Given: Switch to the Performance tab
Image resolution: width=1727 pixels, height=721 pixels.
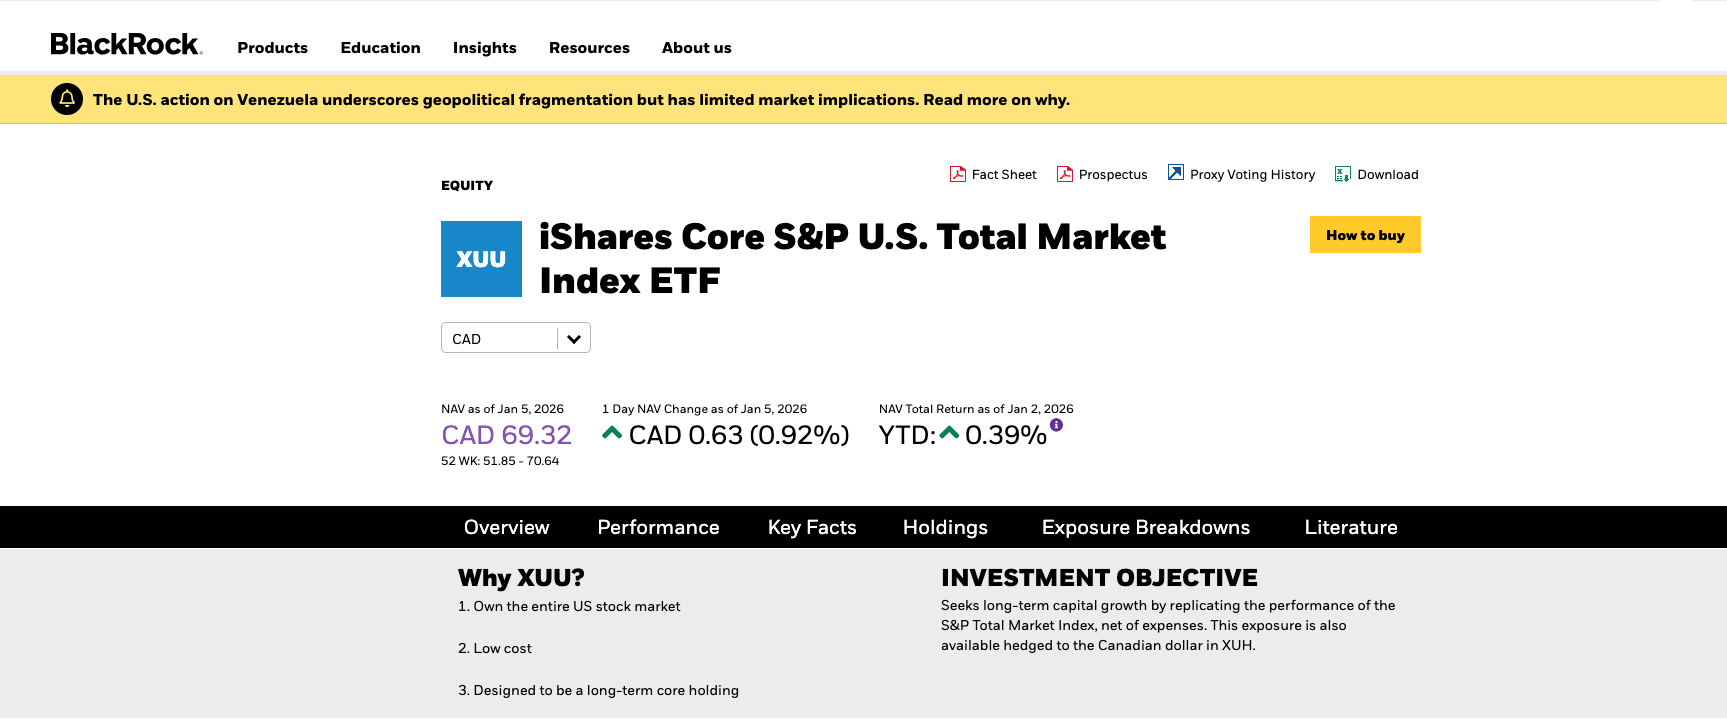Looking at the screenshot, I should tap(658, 527).
